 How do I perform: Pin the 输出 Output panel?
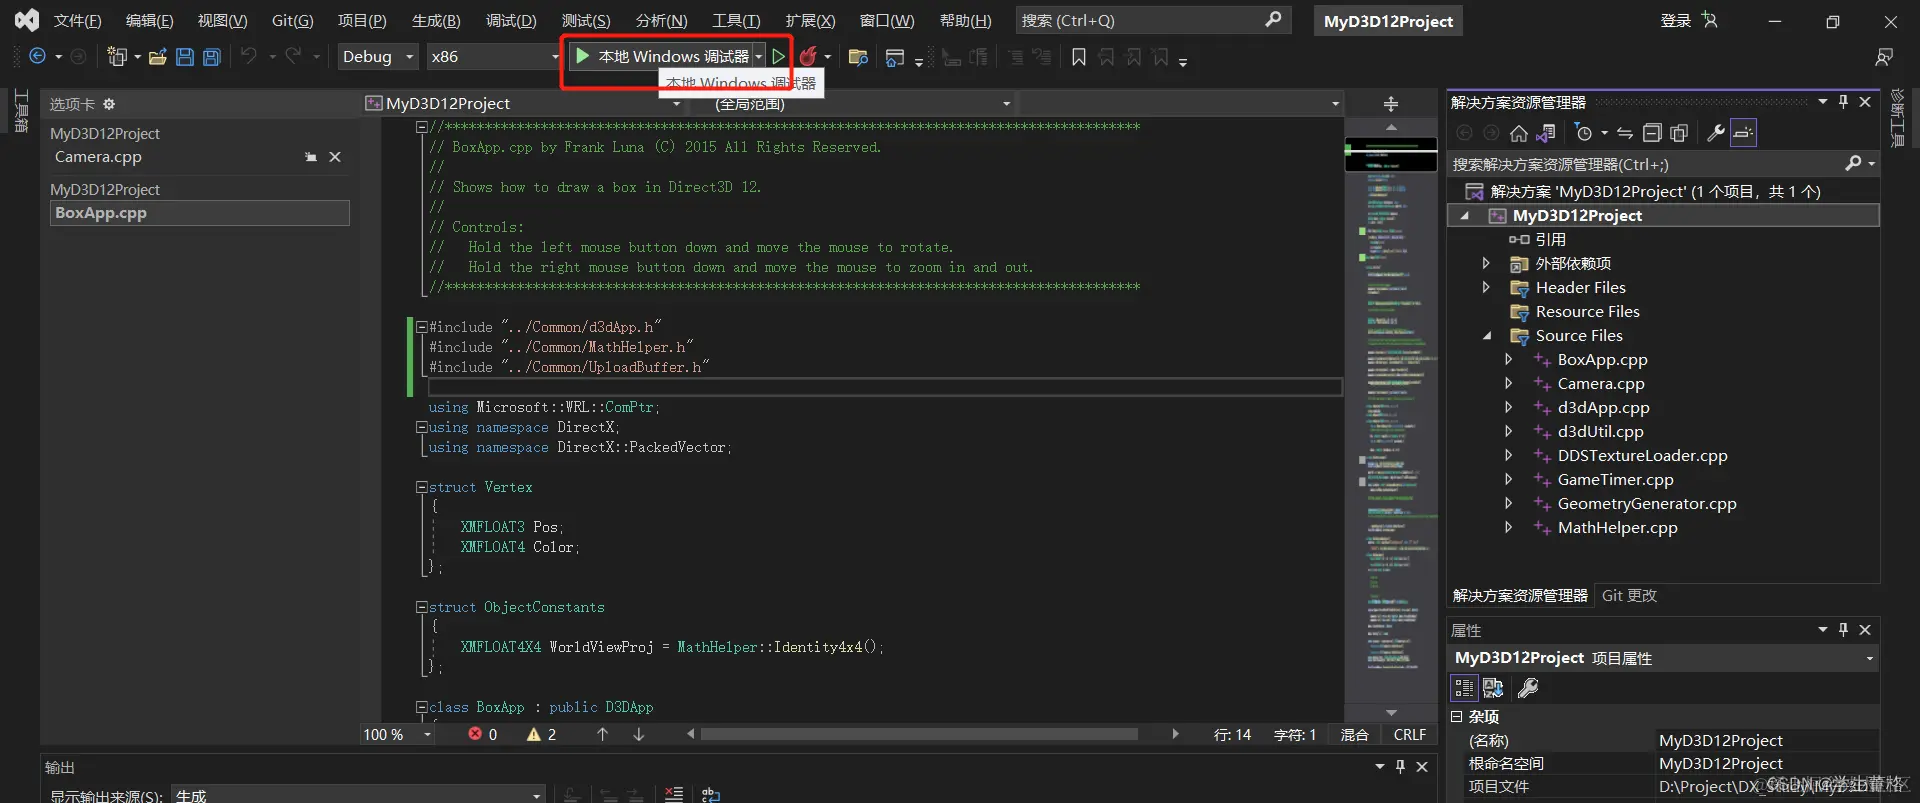pos(1400,767)
